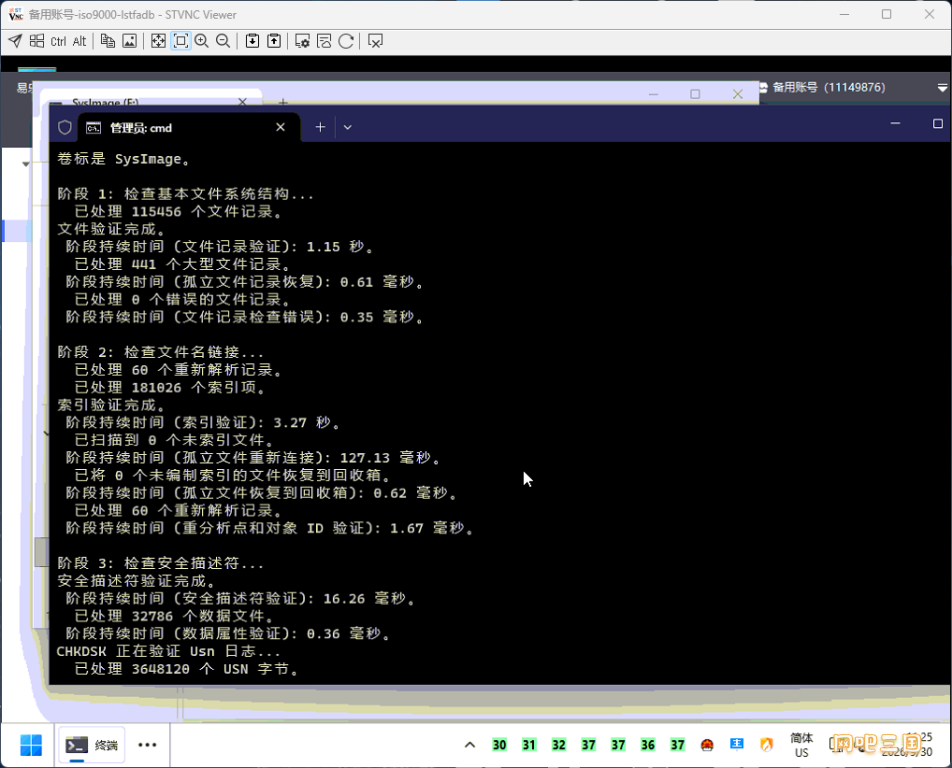The height and width of the screenshot is (768, 952).
Task: Click the tray indicator showing 30
Action: pyautogui.click(x=499, y=745)
